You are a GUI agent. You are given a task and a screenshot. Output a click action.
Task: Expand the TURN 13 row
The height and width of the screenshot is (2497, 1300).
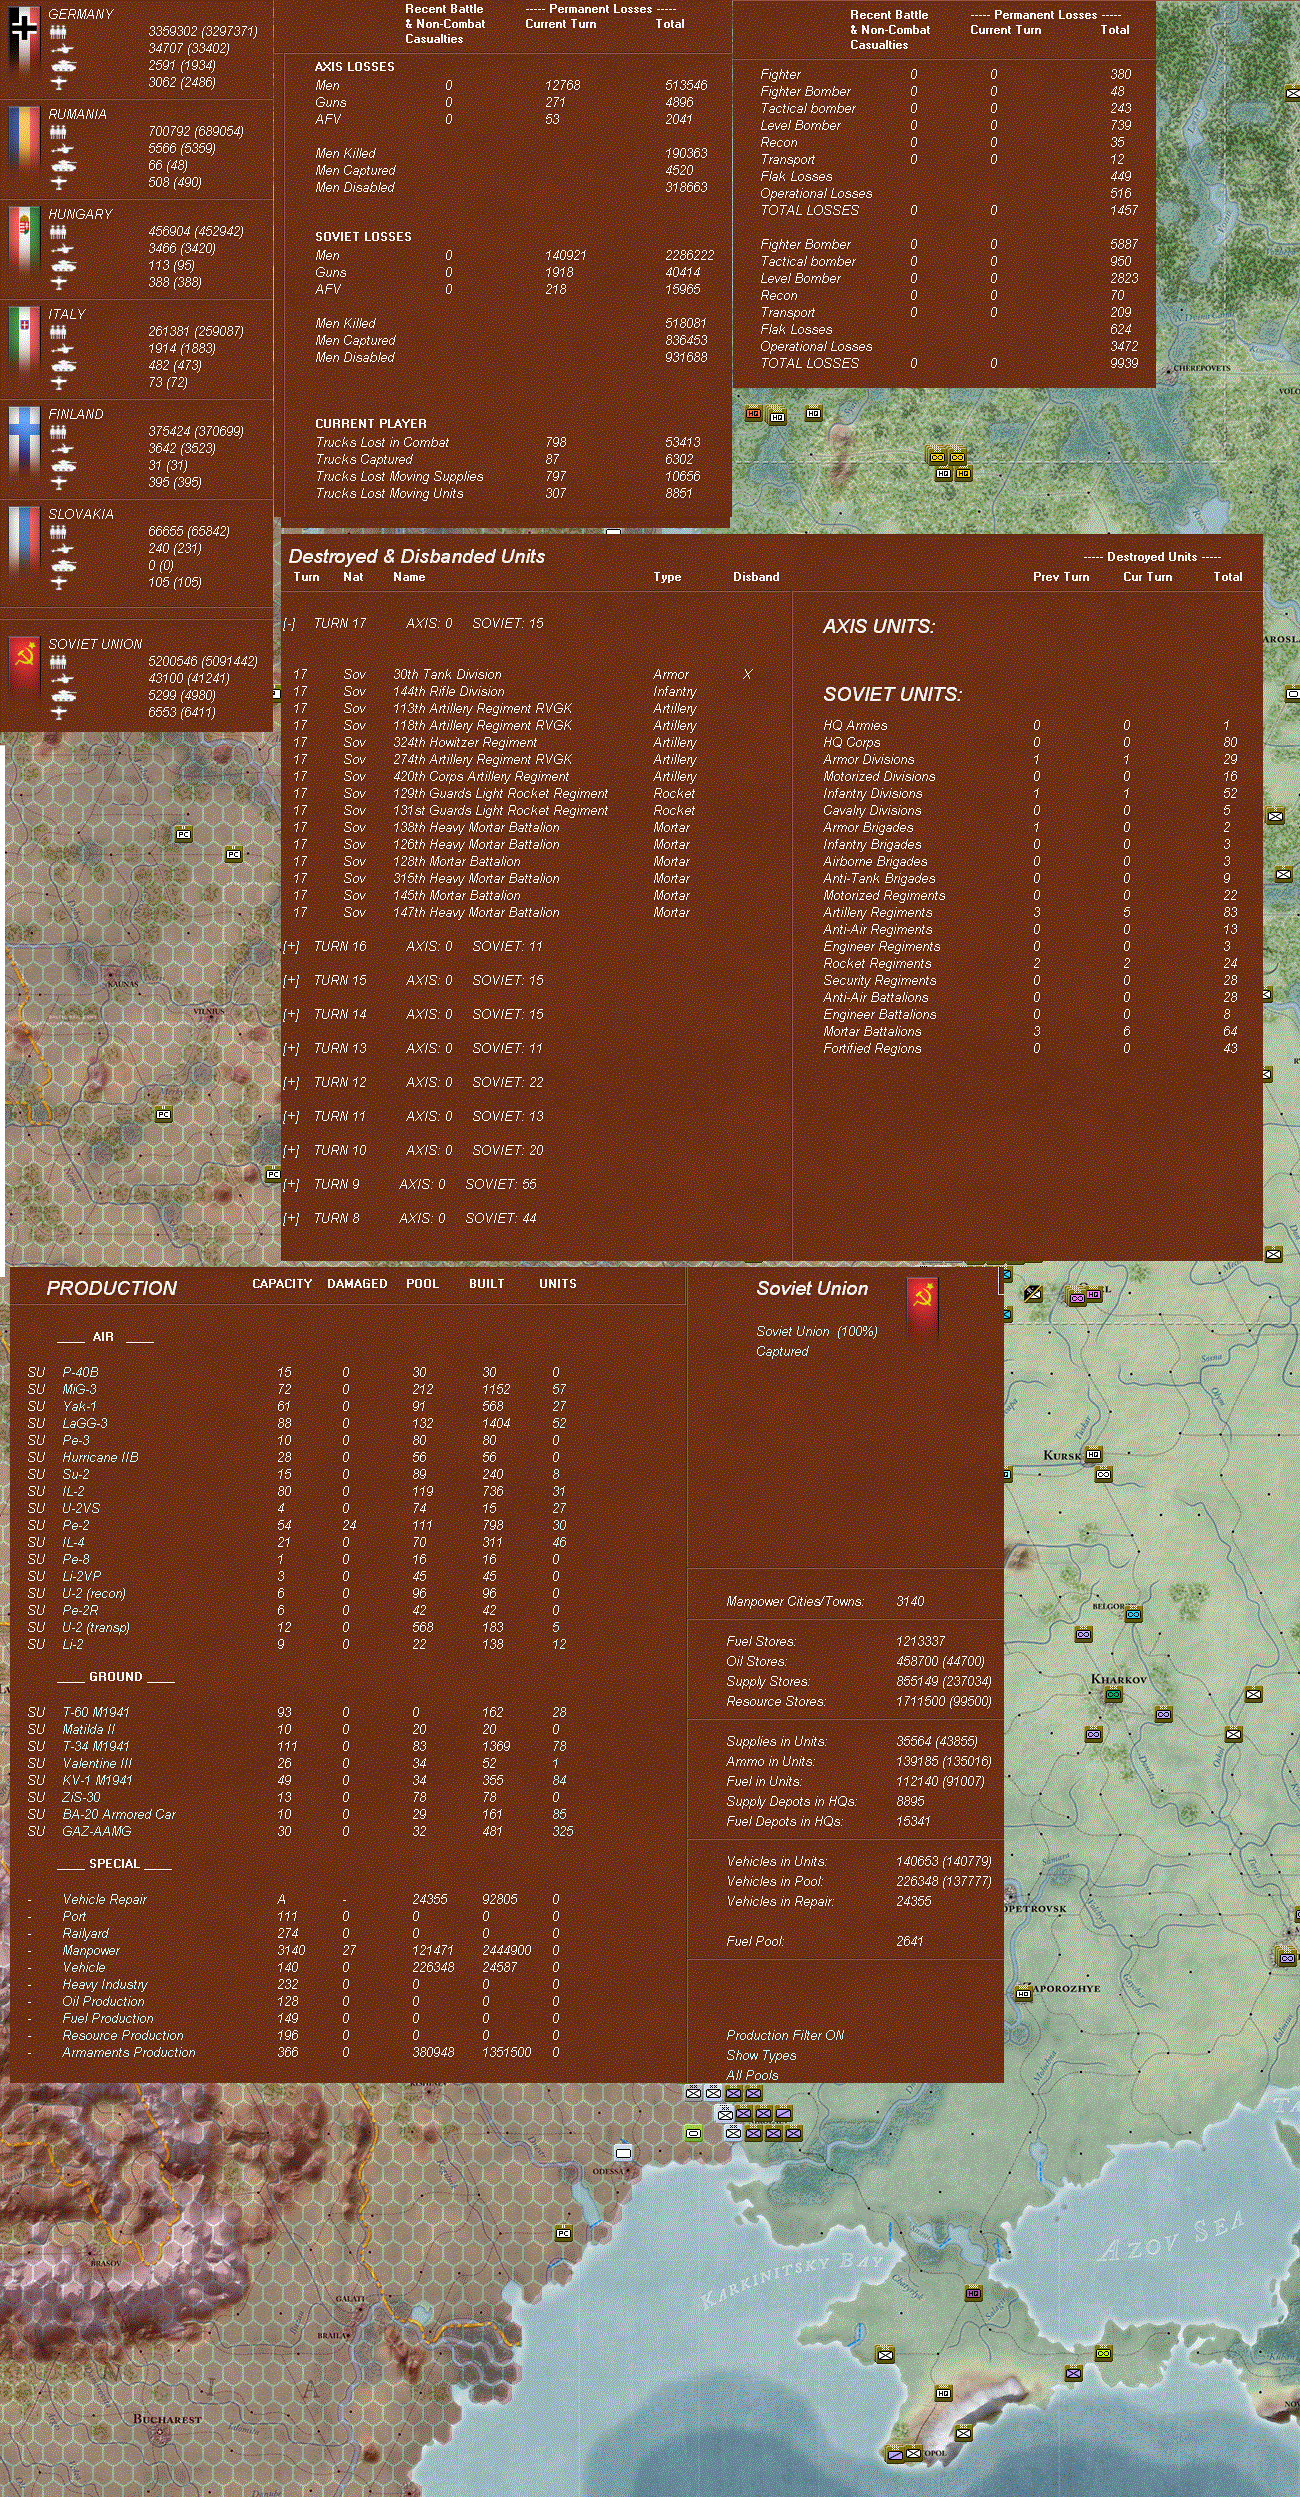(291, 1049)
